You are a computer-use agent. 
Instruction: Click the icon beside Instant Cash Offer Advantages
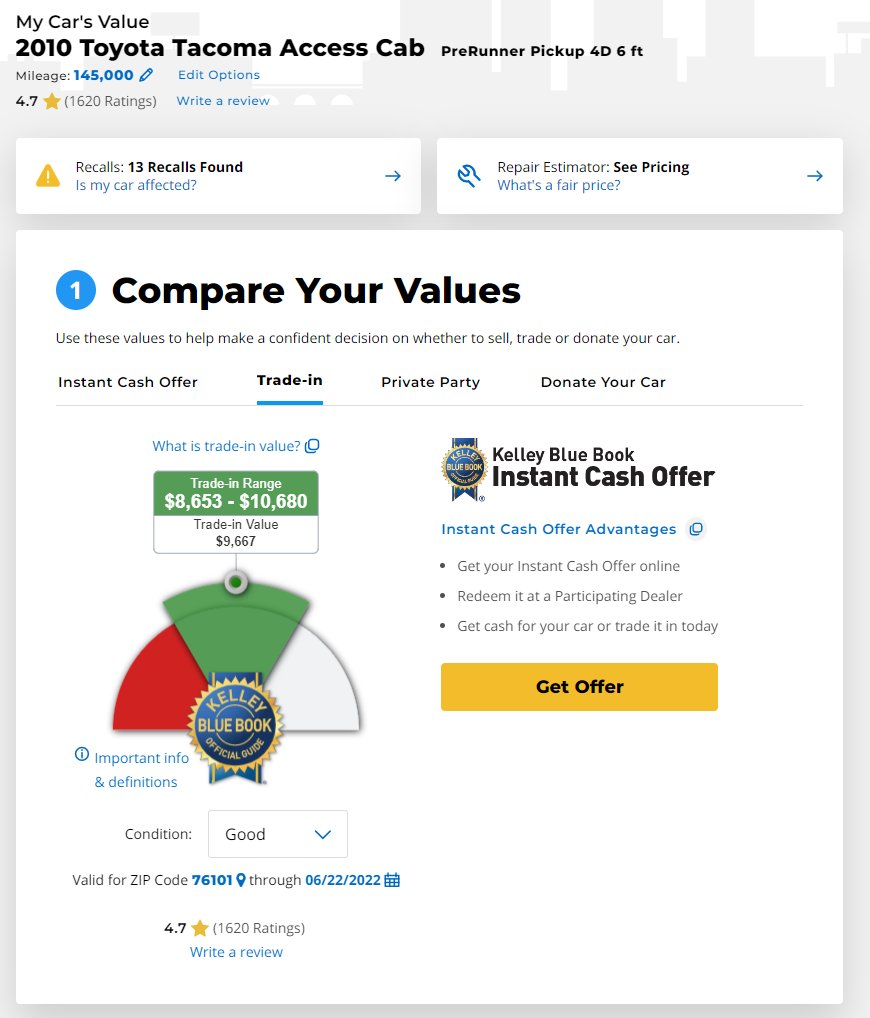point(696,529)
